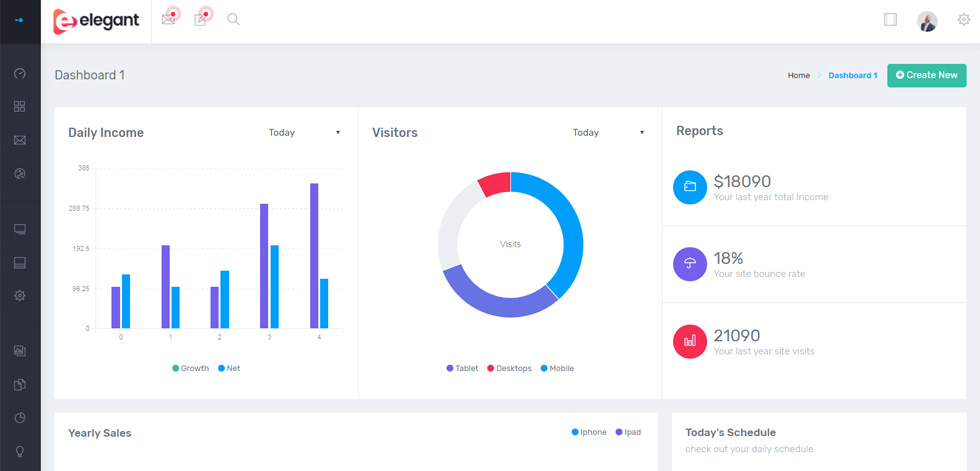Click the "18%" bounce rate value

pos(728,259)
